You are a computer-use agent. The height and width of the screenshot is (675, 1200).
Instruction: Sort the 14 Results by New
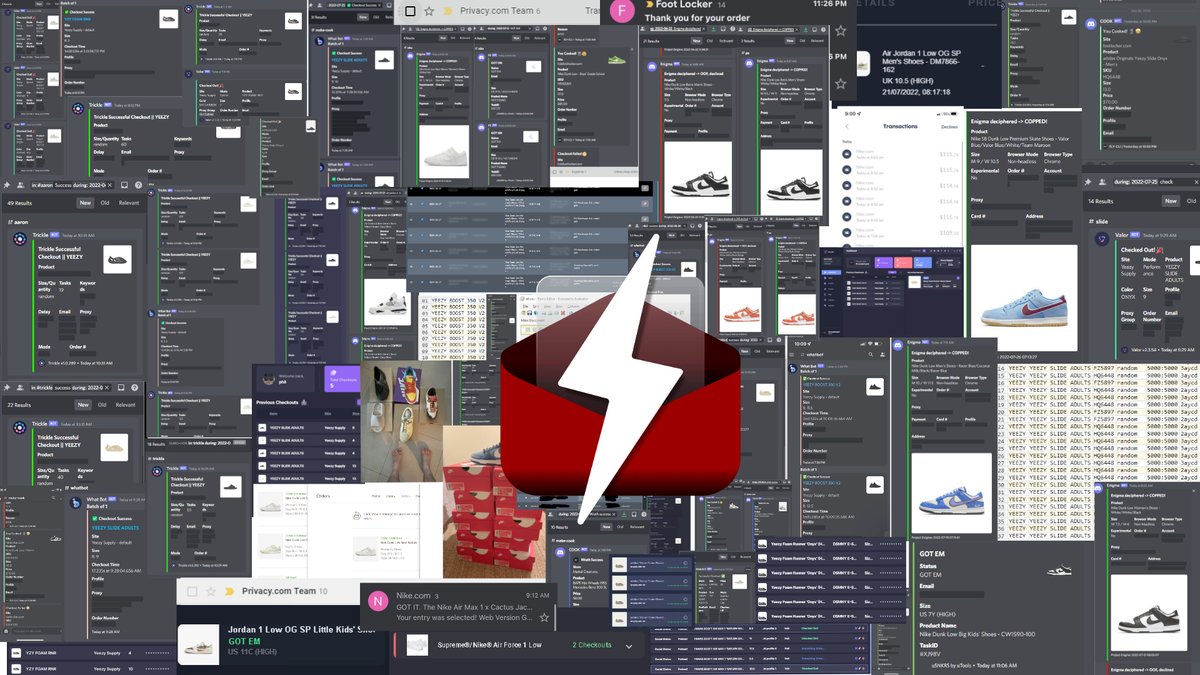(1170, 201)
